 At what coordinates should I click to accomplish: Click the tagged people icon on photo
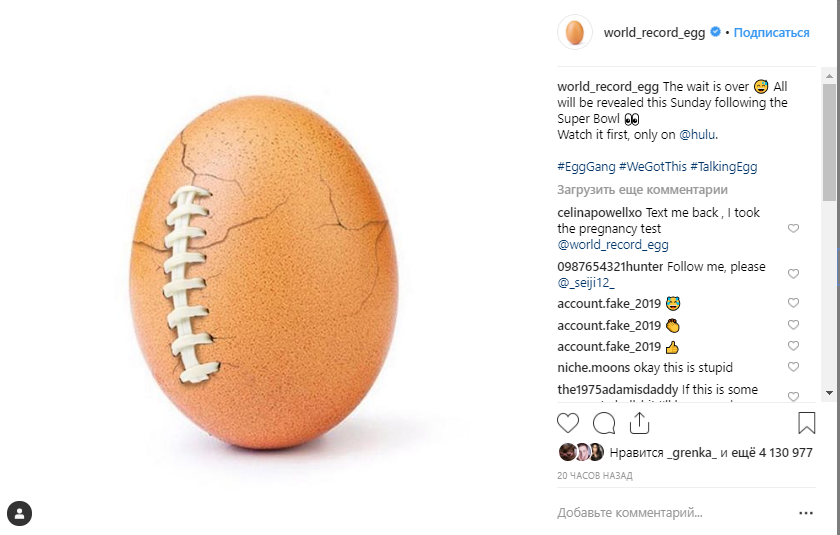pyautogui.click(x=20, y=514)
